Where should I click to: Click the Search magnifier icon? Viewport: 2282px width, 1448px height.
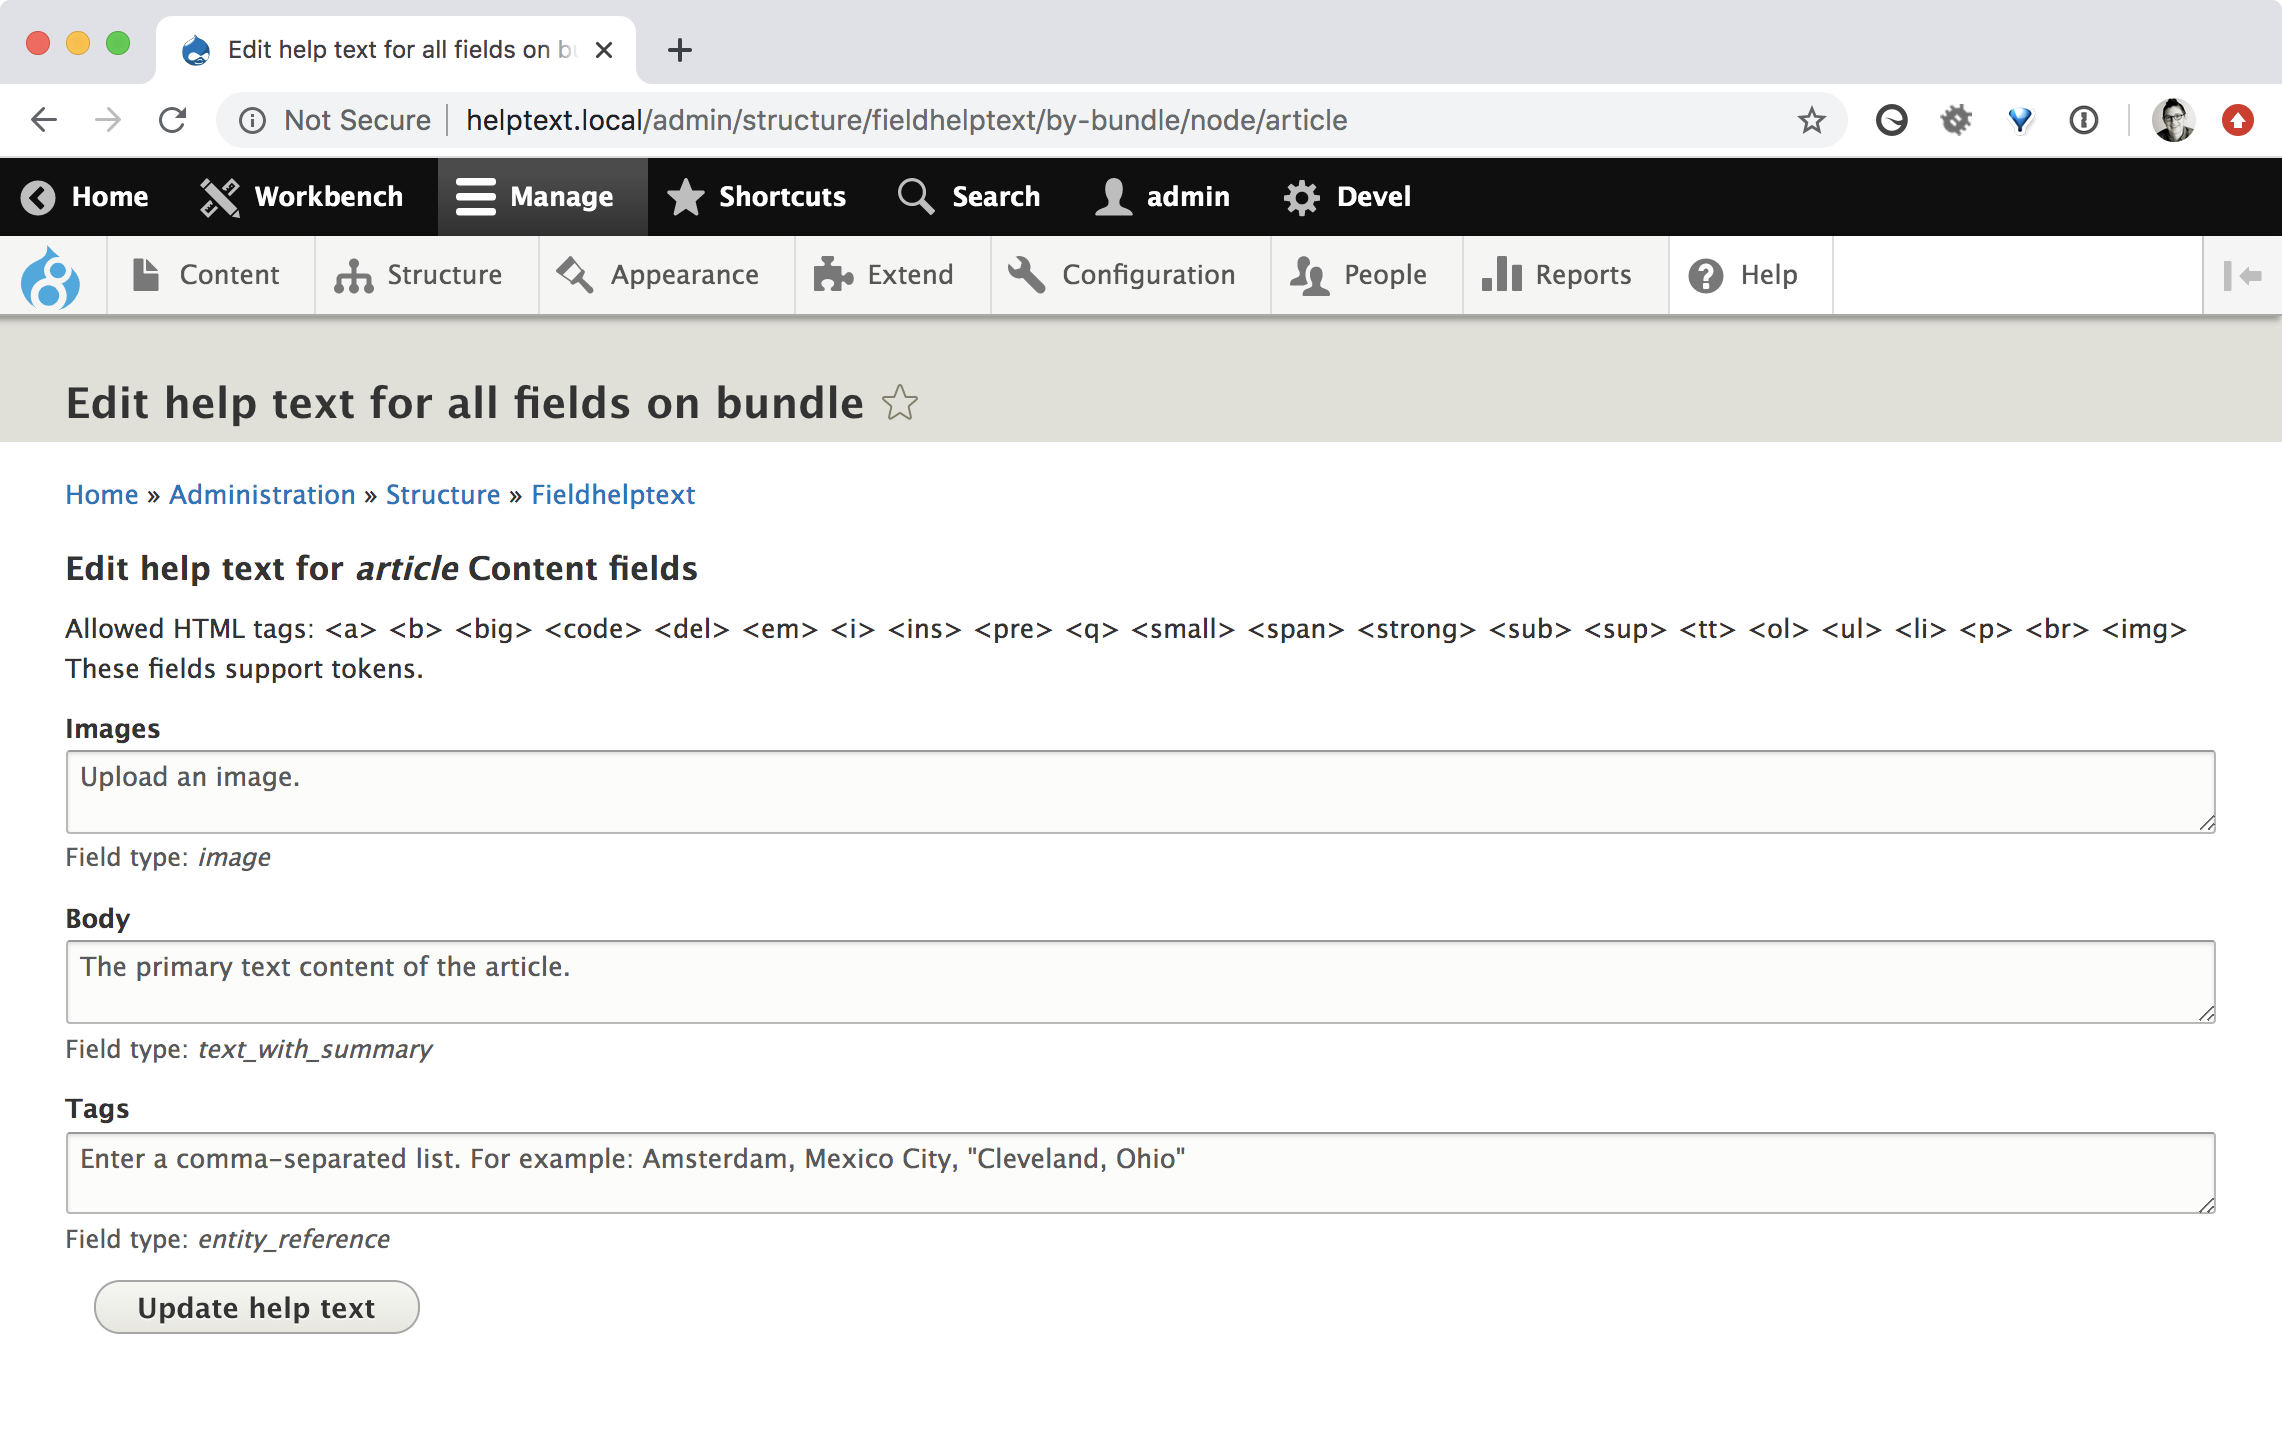[913, 196]
